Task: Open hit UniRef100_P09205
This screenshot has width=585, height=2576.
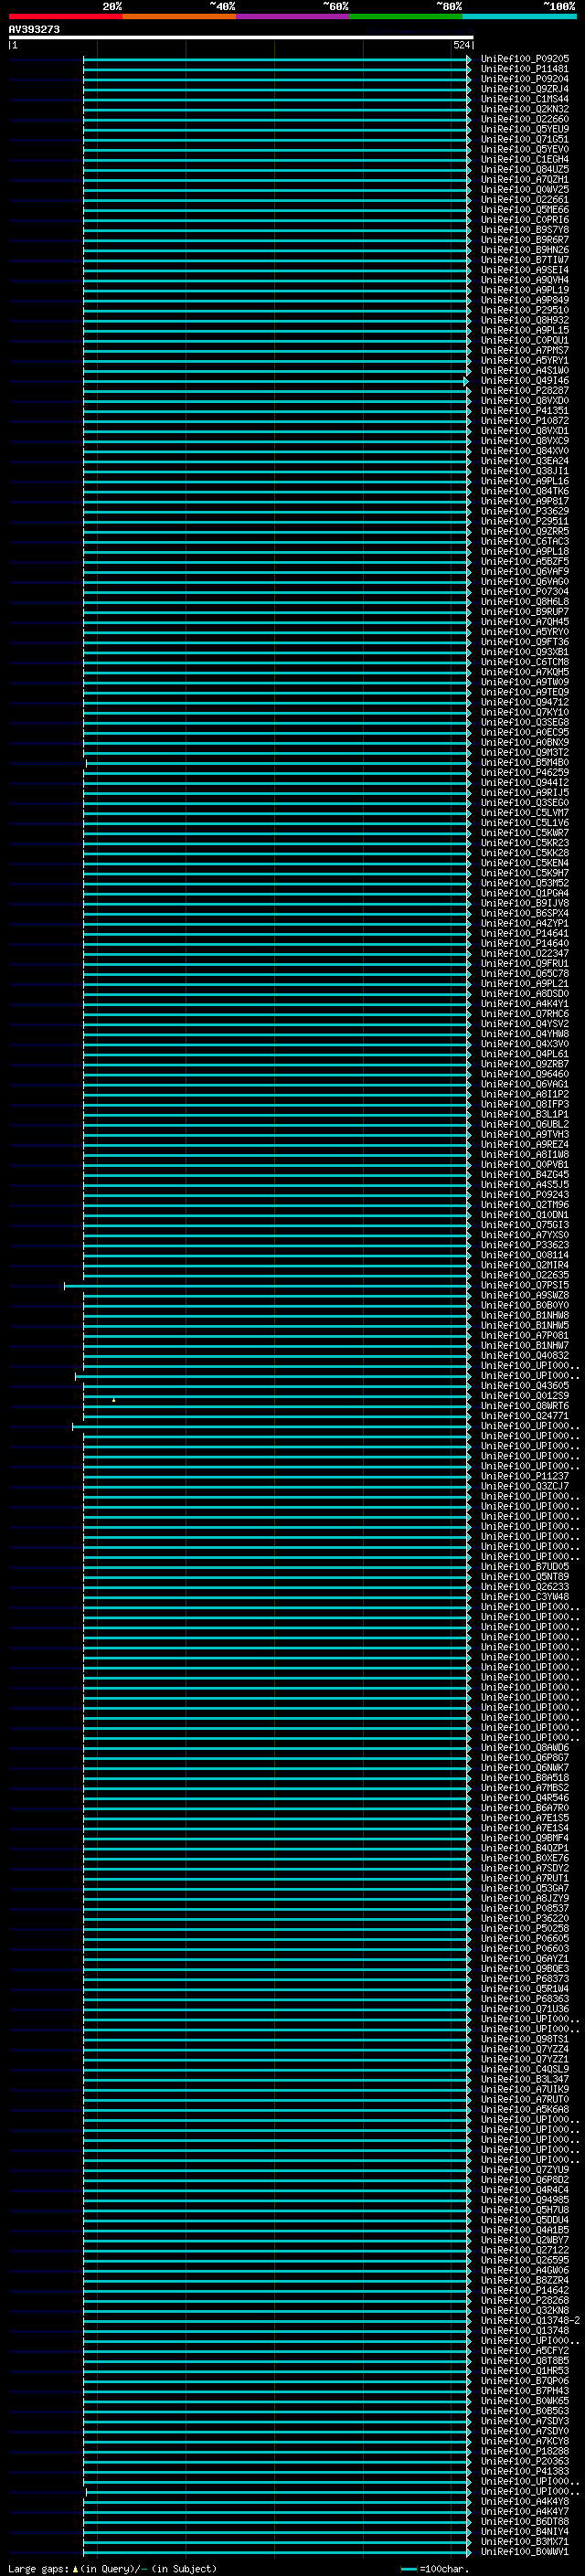Action: 525,59
